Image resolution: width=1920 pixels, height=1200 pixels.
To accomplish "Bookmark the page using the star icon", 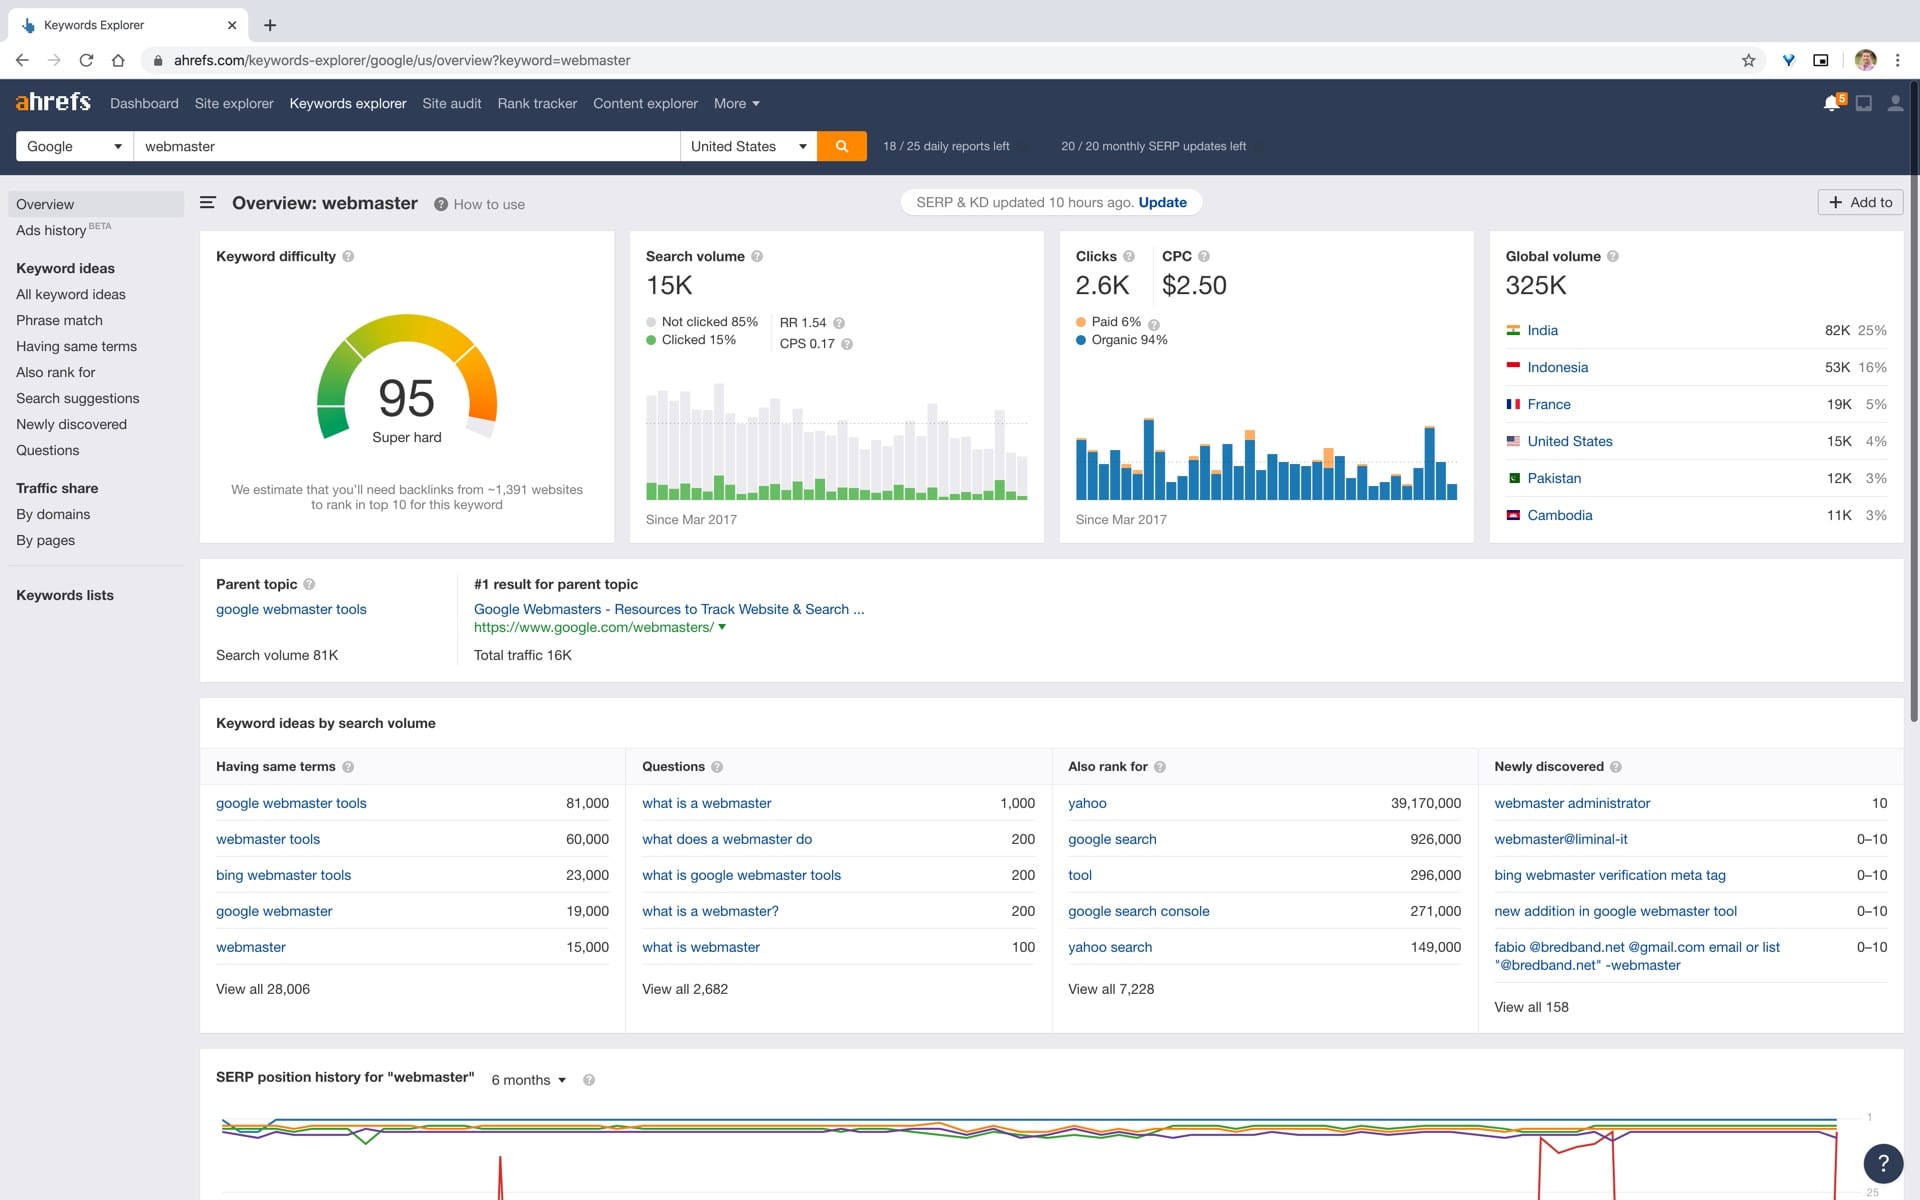I will [1748, 60].
